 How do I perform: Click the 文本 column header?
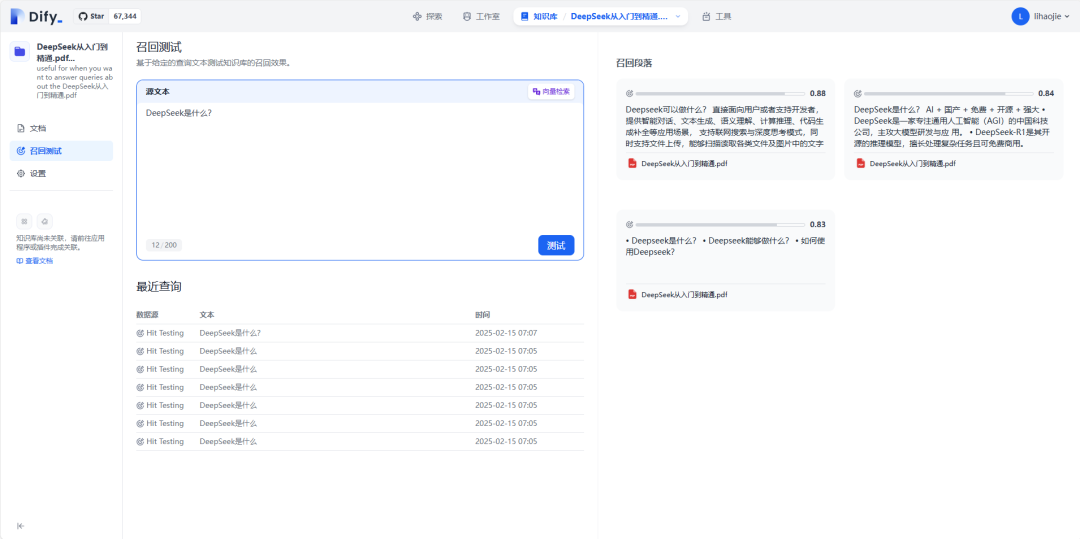click(x=207, y=315)
